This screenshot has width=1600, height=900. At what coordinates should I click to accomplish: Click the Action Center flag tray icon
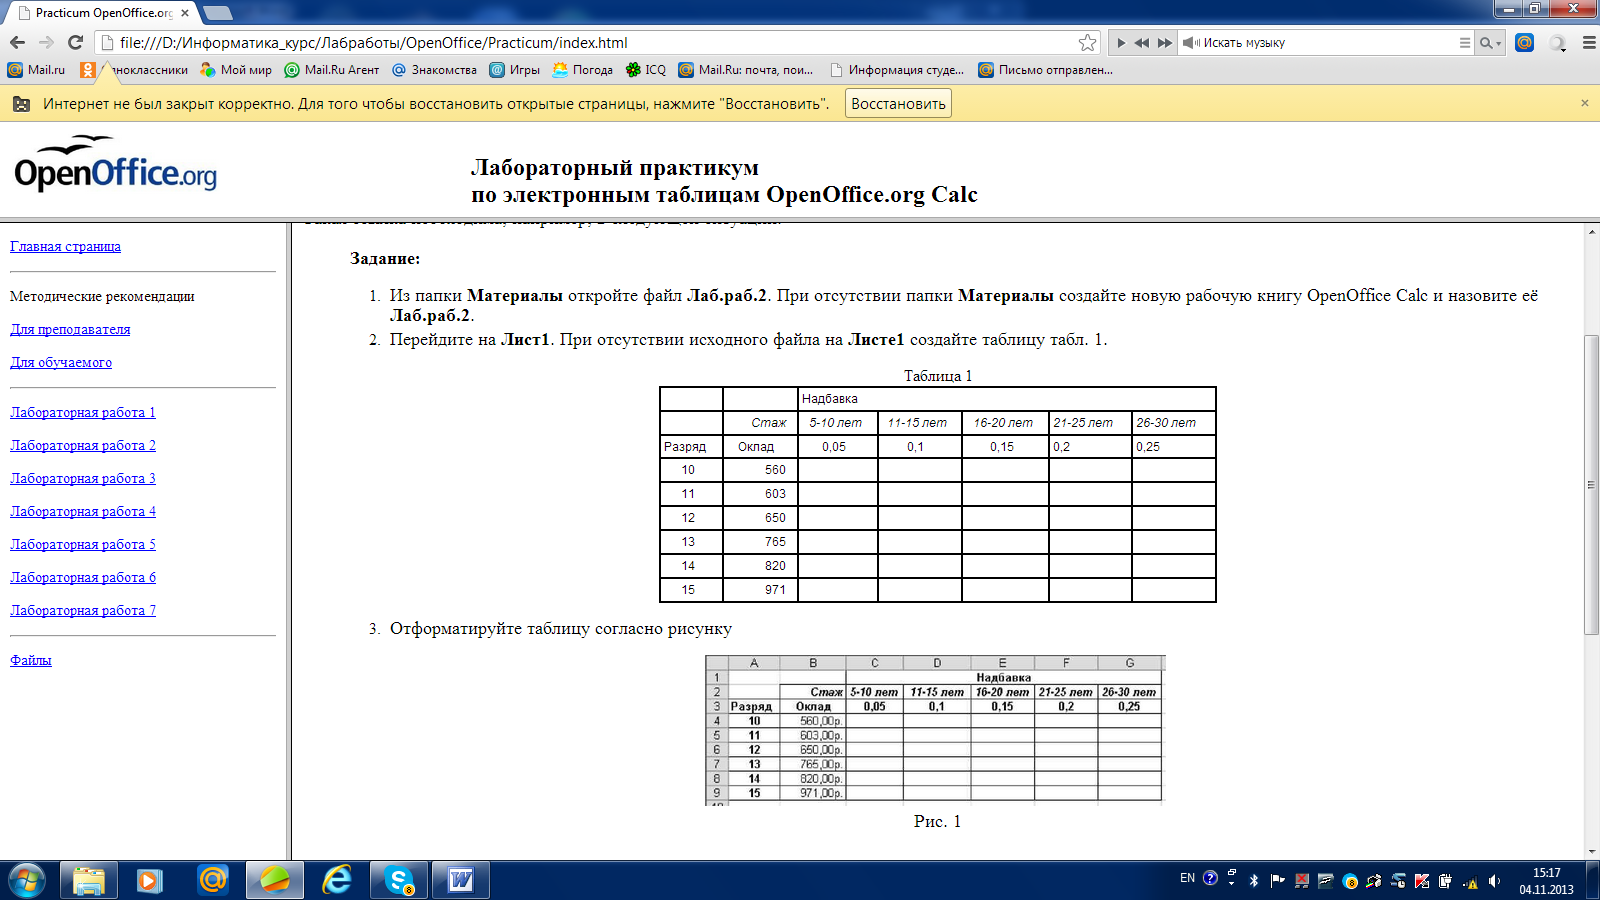coord(1277,881)
